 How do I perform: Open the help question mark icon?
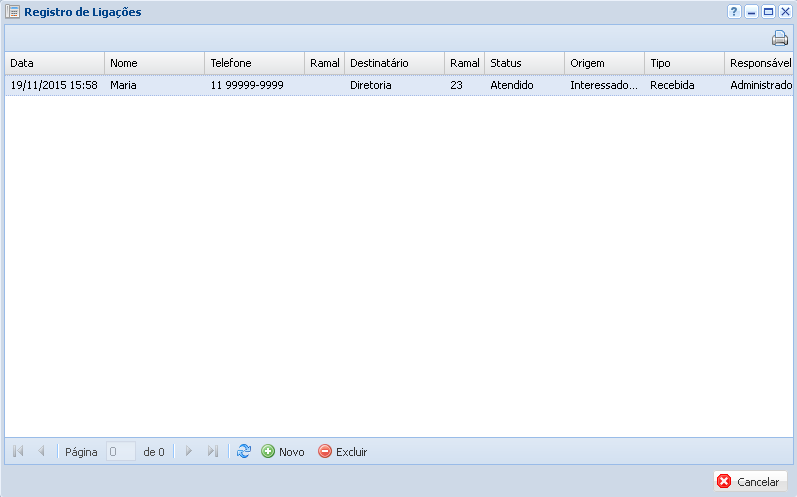734,12
